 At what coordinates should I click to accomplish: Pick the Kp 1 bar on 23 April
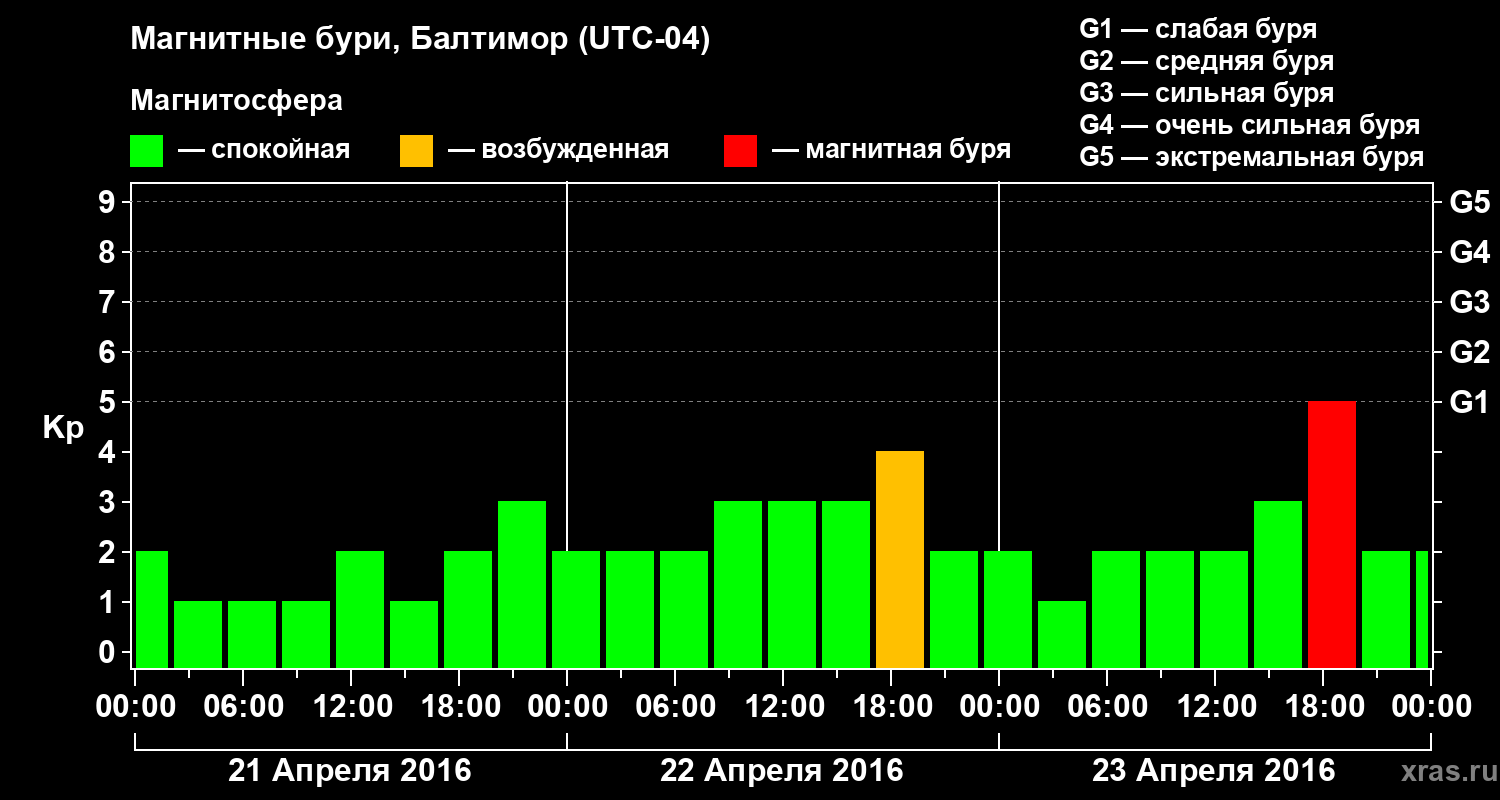point(1062,634)
